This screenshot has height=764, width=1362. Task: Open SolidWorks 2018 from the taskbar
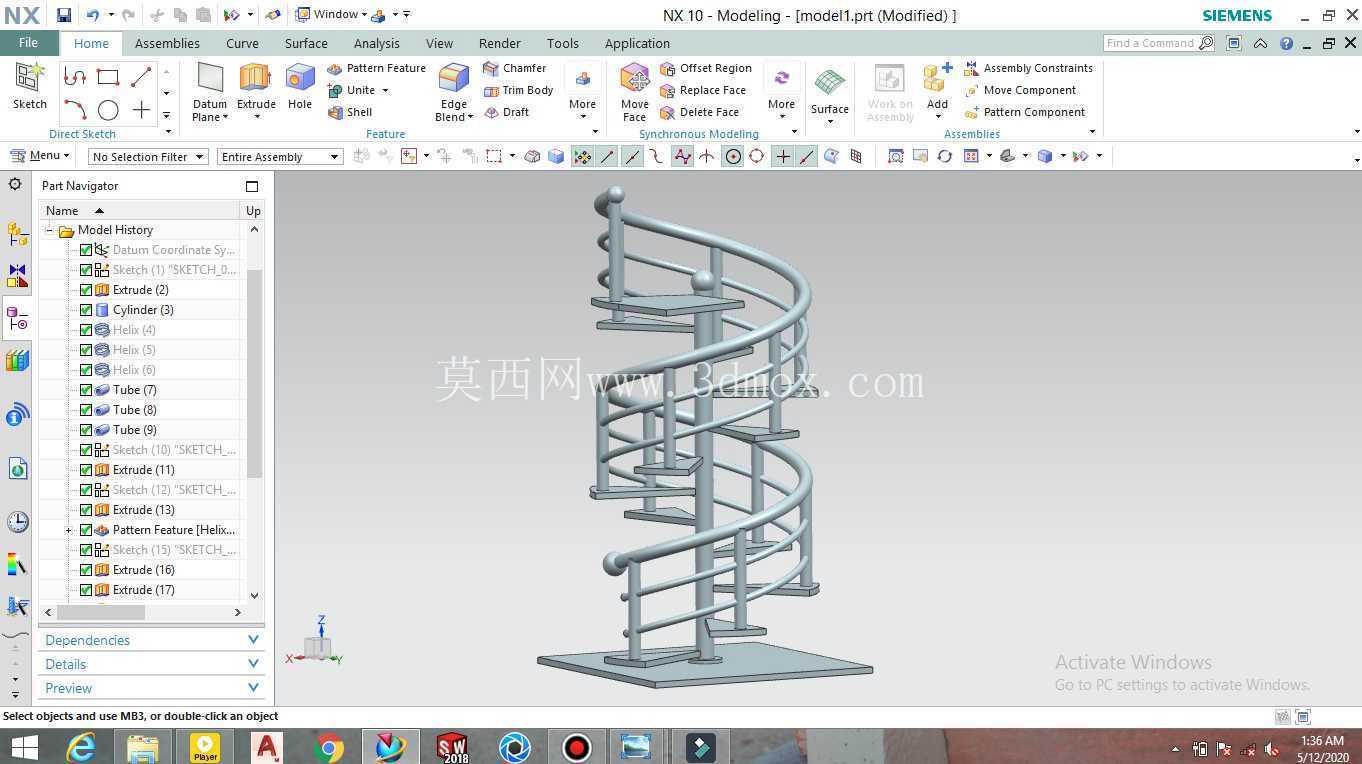pyautogui.click(x=452, y=747)
